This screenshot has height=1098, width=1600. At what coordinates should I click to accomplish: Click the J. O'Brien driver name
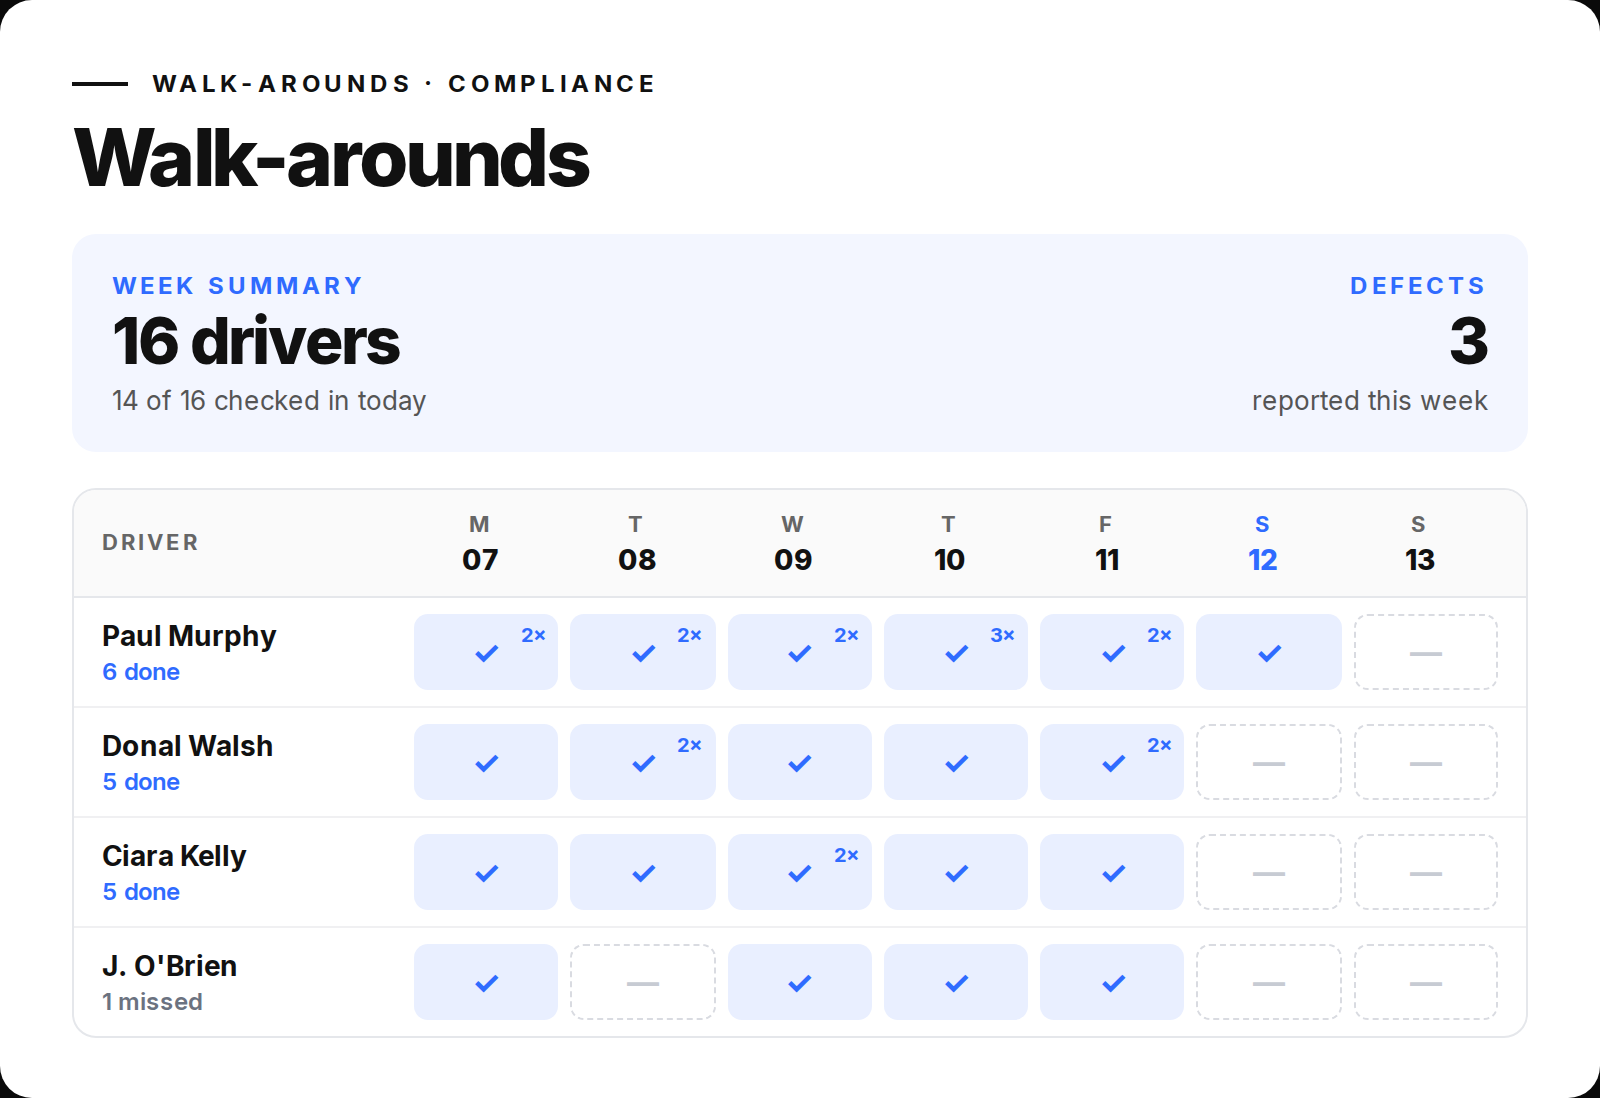169,966
